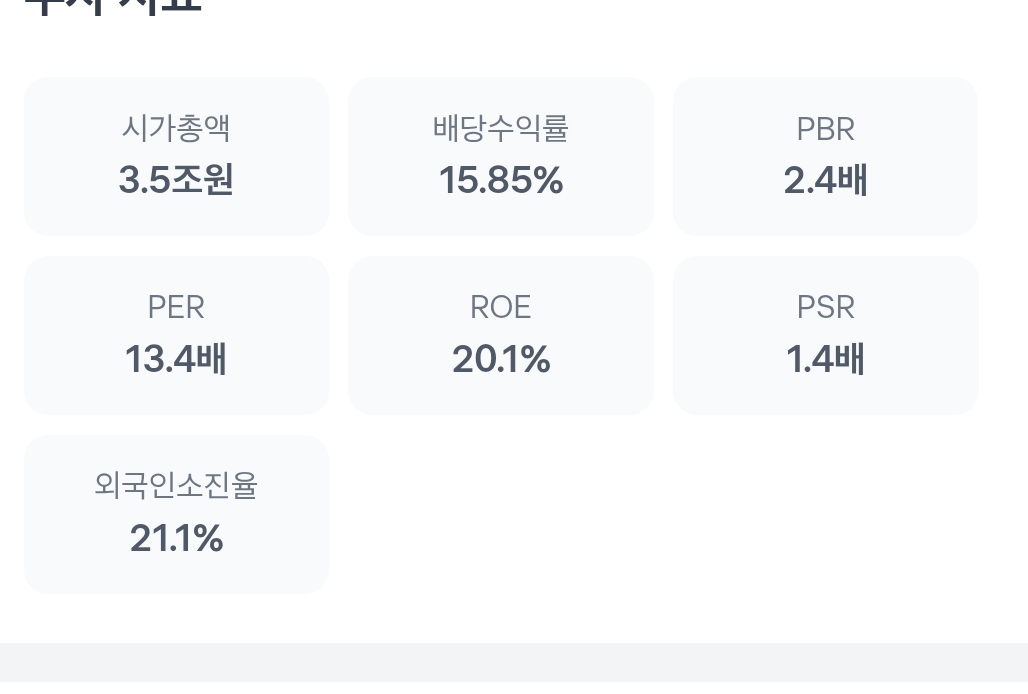Click the 시가총액 label

pyautogui.click(x=176, y=129)
